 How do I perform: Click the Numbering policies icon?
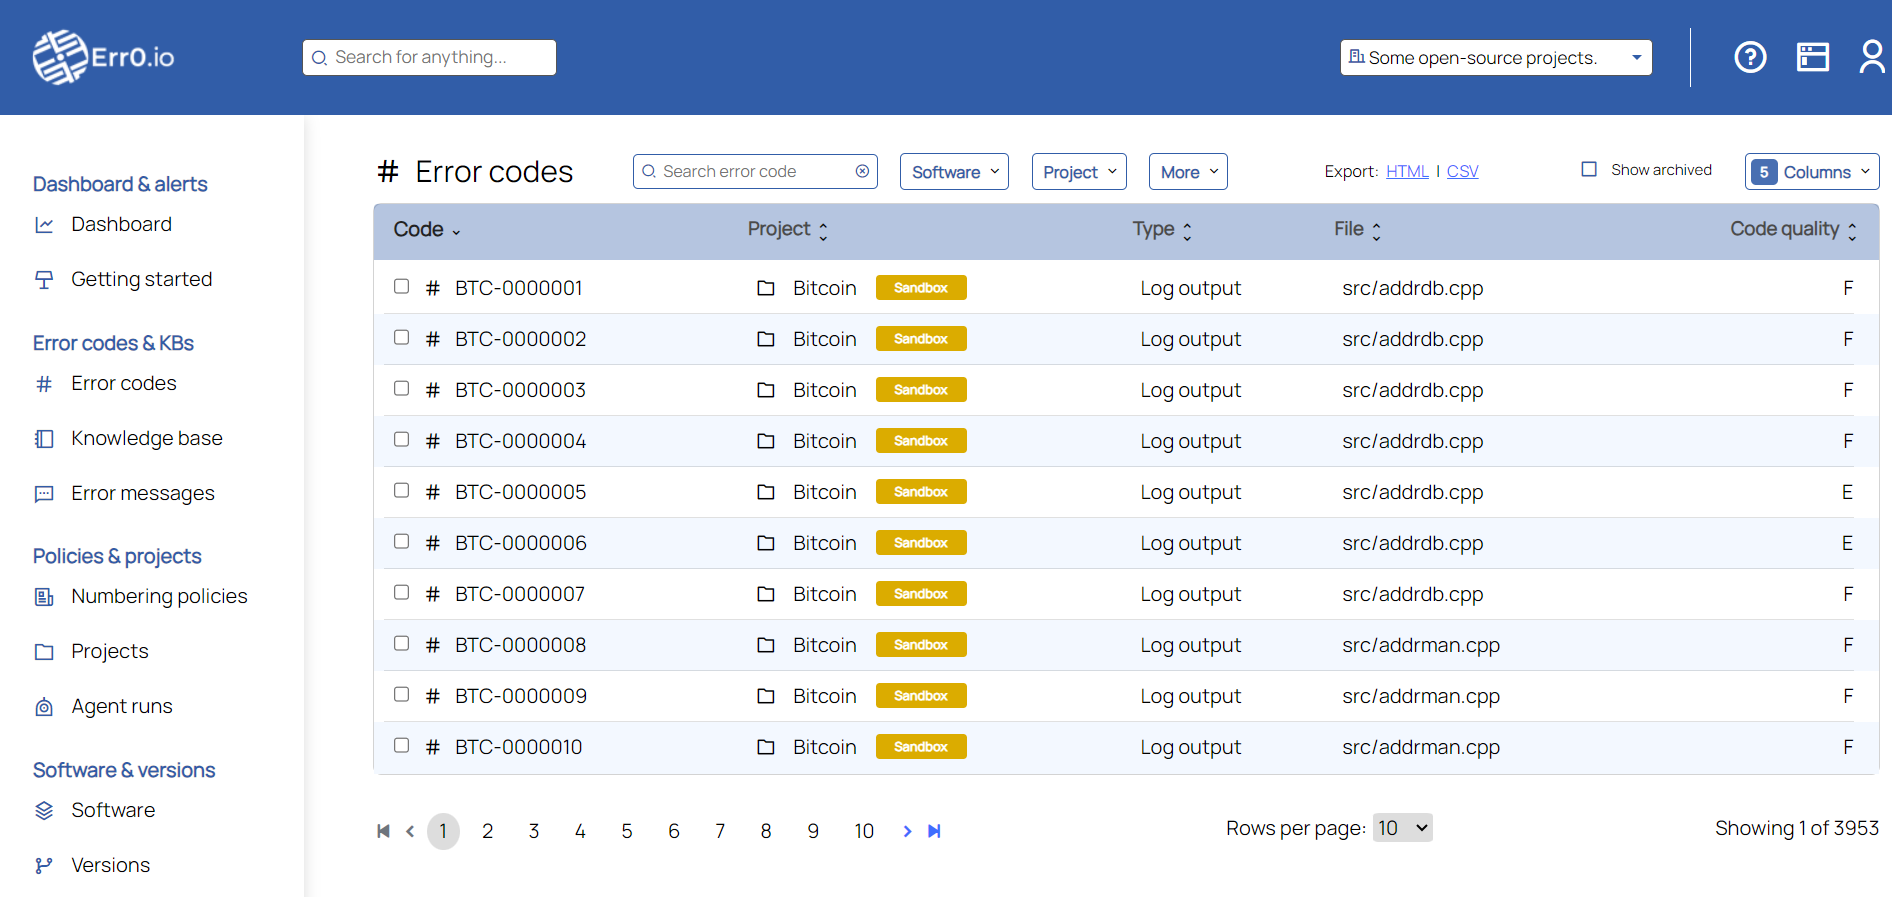(x=44, y=597)
